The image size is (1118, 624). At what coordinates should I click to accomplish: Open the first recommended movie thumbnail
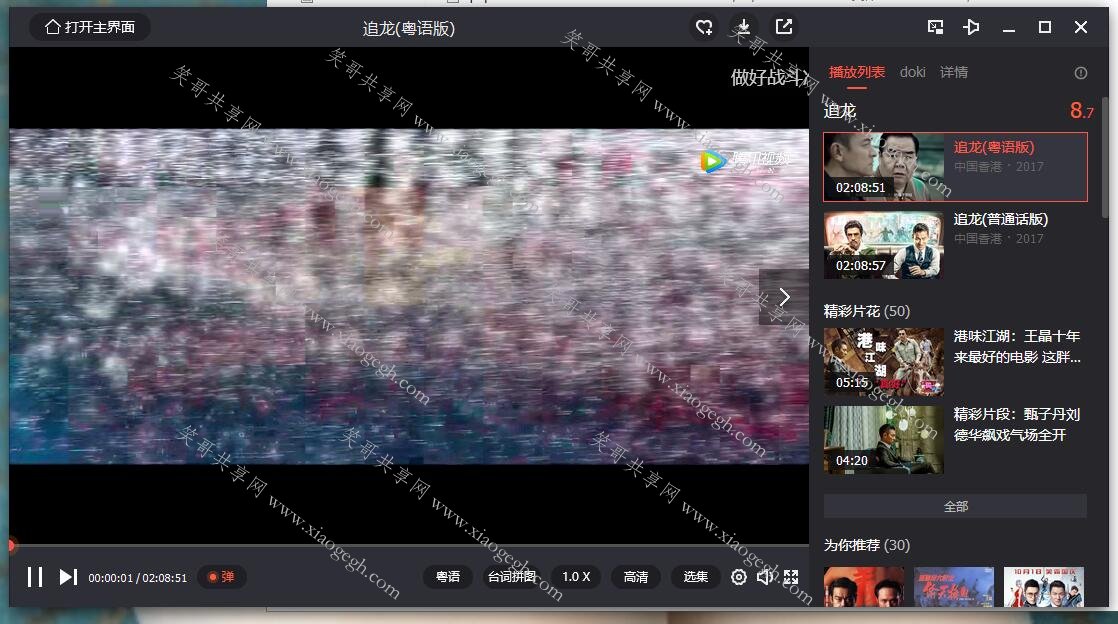coord(864,587)
